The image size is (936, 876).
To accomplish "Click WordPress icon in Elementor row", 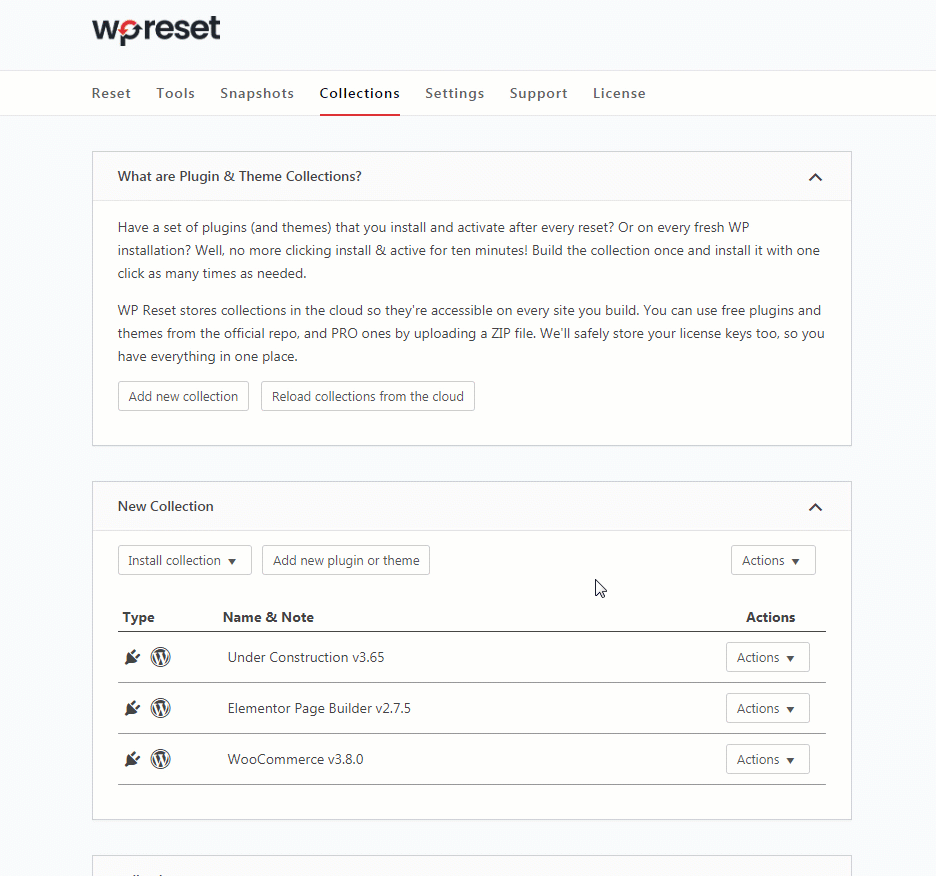I will 161,708.
